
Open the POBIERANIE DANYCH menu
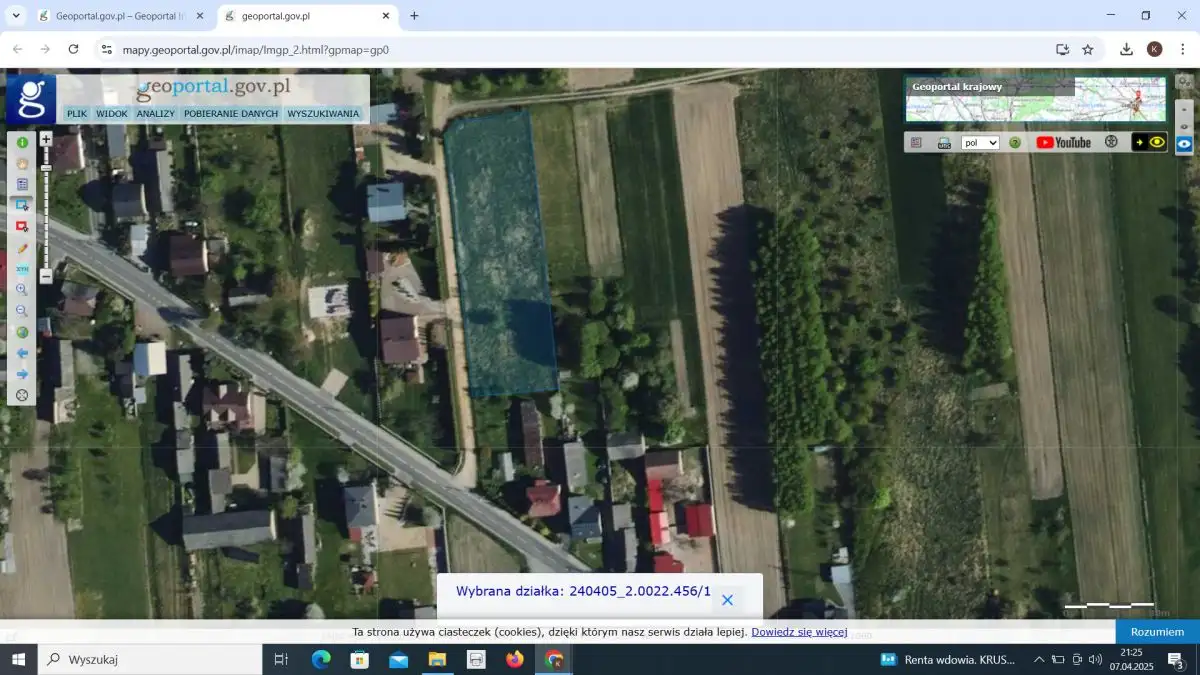(231, 114)
